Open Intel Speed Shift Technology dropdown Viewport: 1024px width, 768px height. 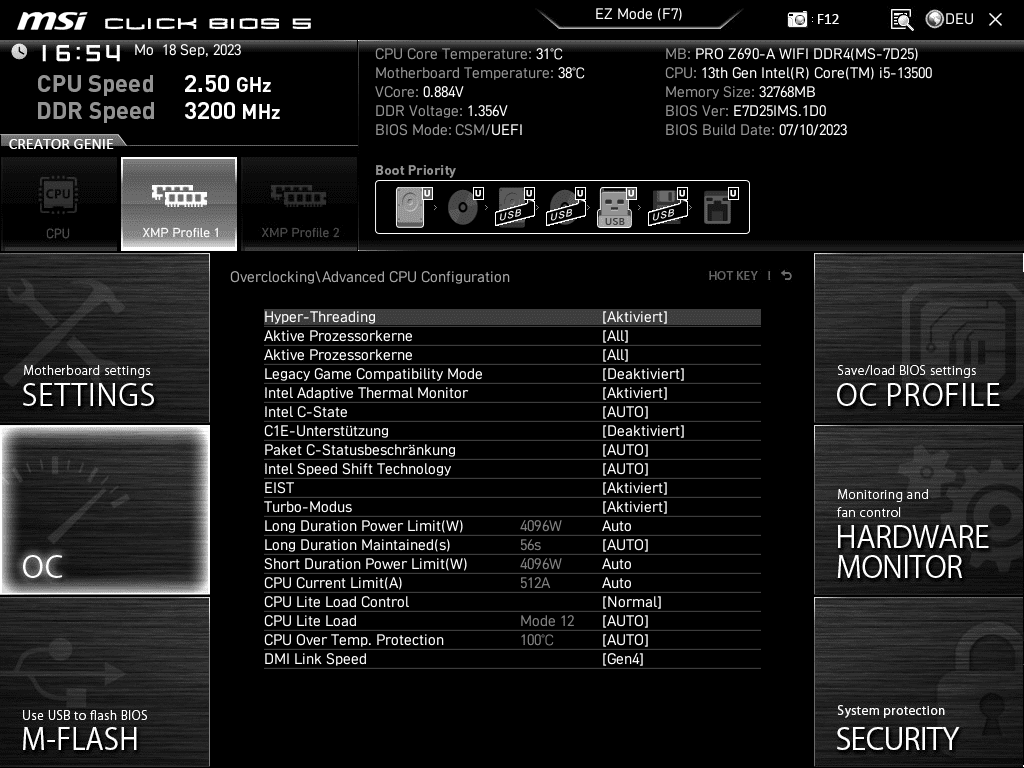coord(512,468)
